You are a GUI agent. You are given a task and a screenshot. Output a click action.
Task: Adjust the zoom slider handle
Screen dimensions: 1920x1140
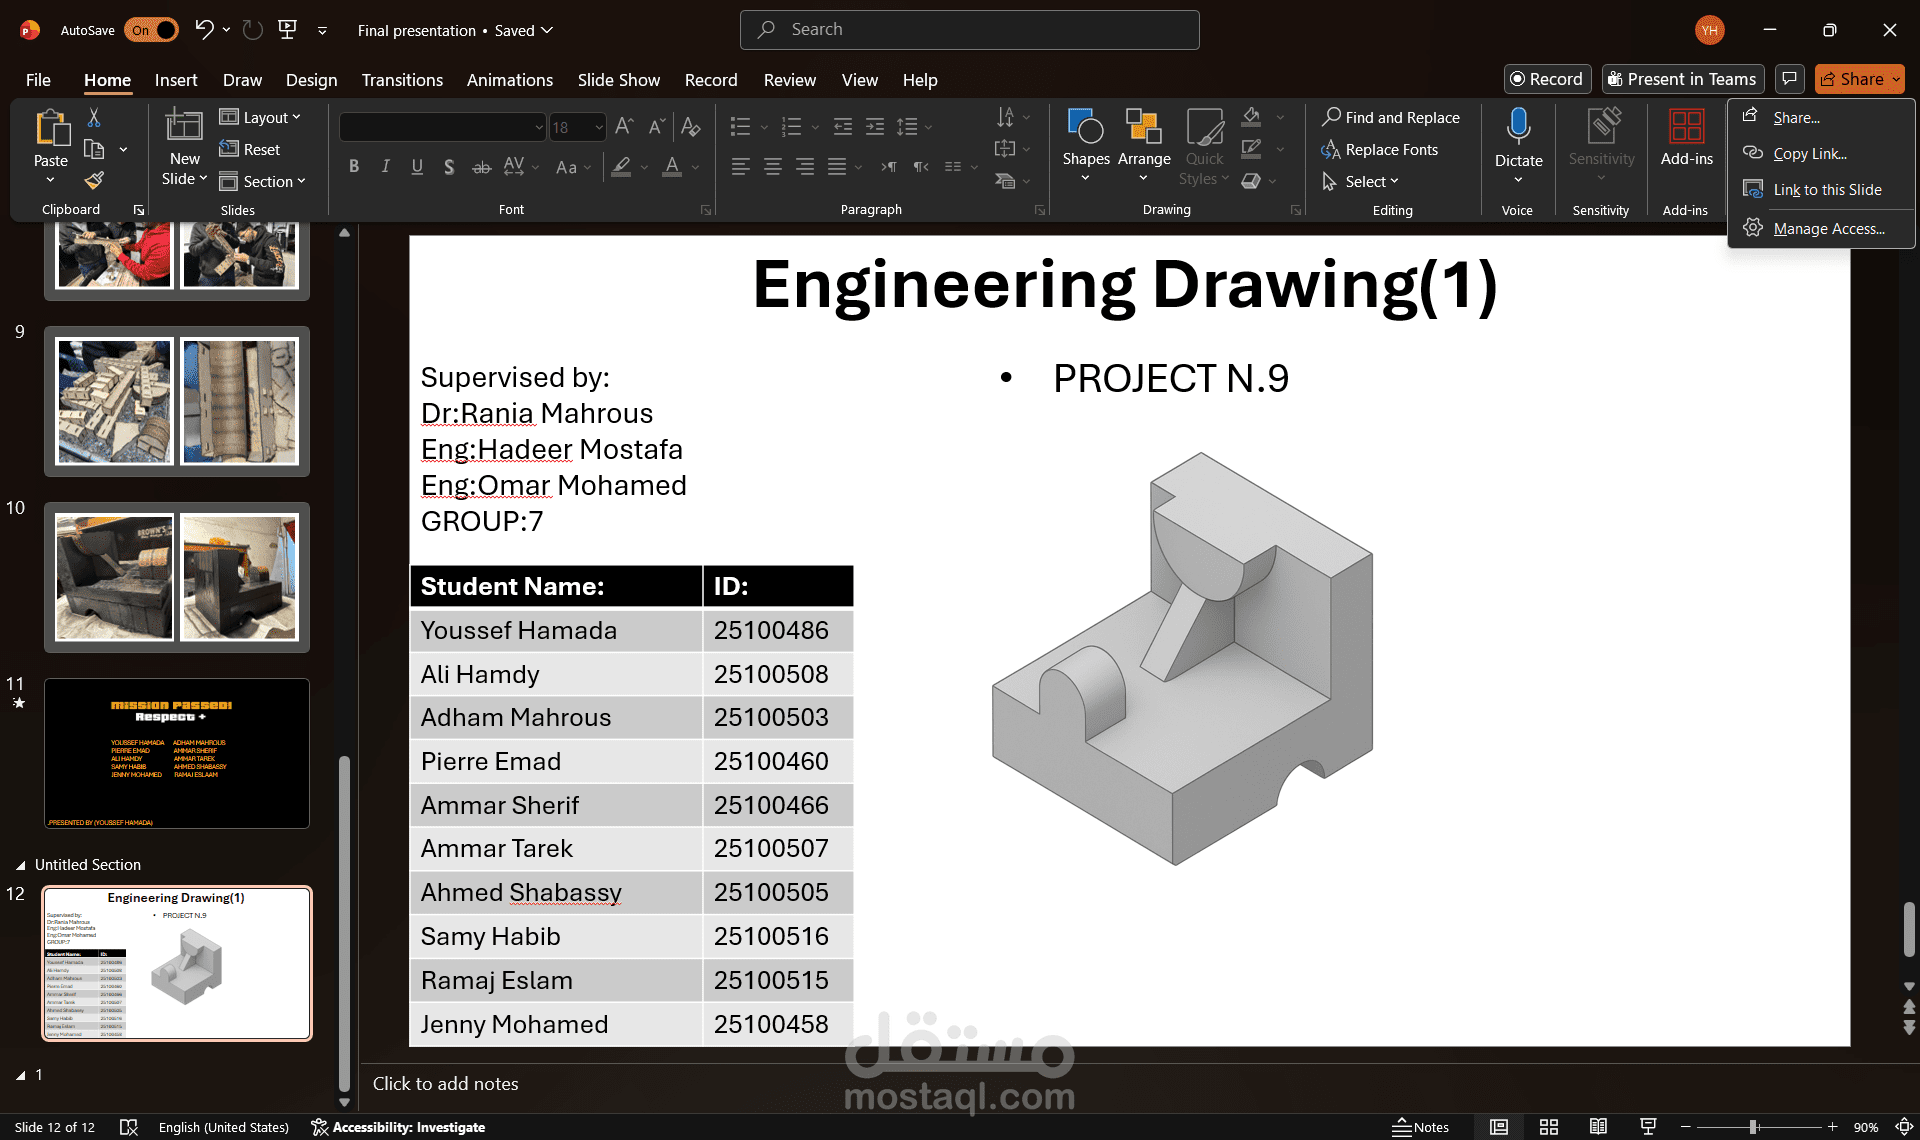coord(1752,1127)
